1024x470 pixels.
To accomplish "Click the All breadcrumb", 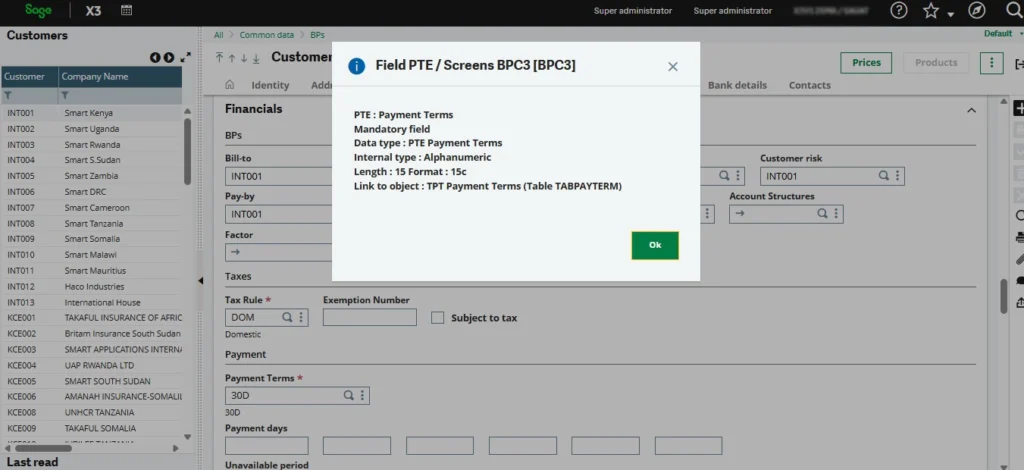I will (x=218, y=35).
